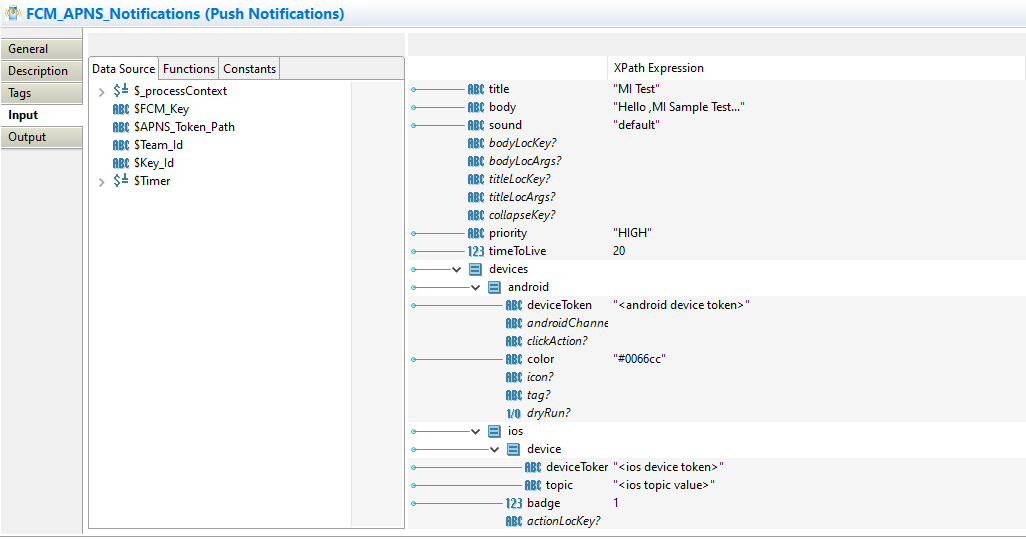Select the icon? element row

pos(540,377)
